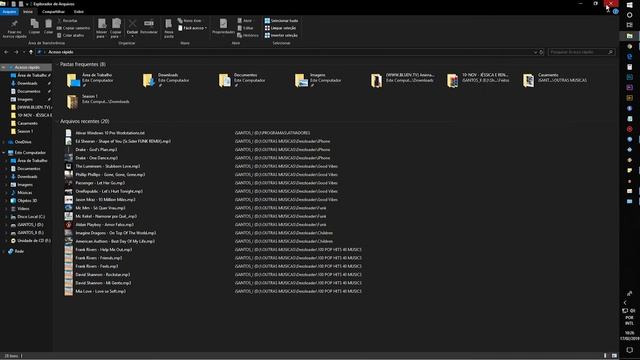
Task: Select Ativar Windows 10 Pro Workstations.txt
Action: pyautogui.click(x=110, y=133)
